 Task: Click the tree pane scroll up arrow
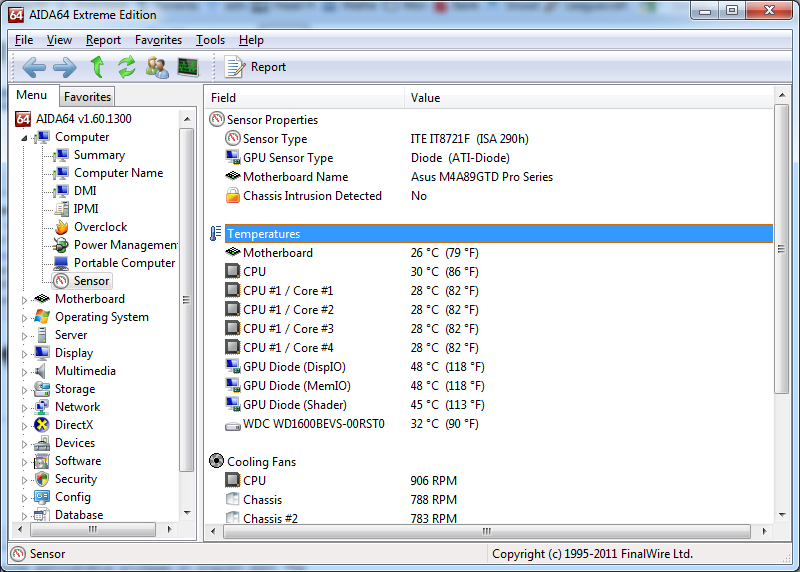pos(187,119)
